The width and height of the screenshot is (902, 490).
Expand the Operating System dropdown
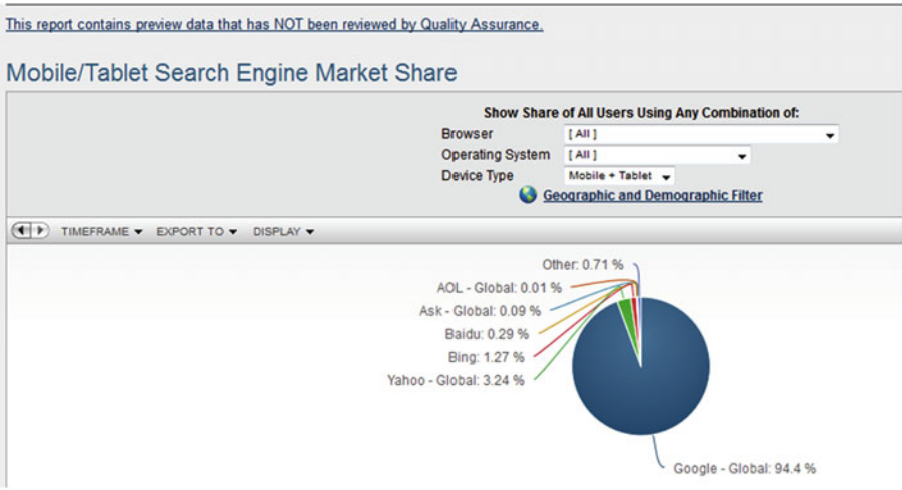point(657,155)
